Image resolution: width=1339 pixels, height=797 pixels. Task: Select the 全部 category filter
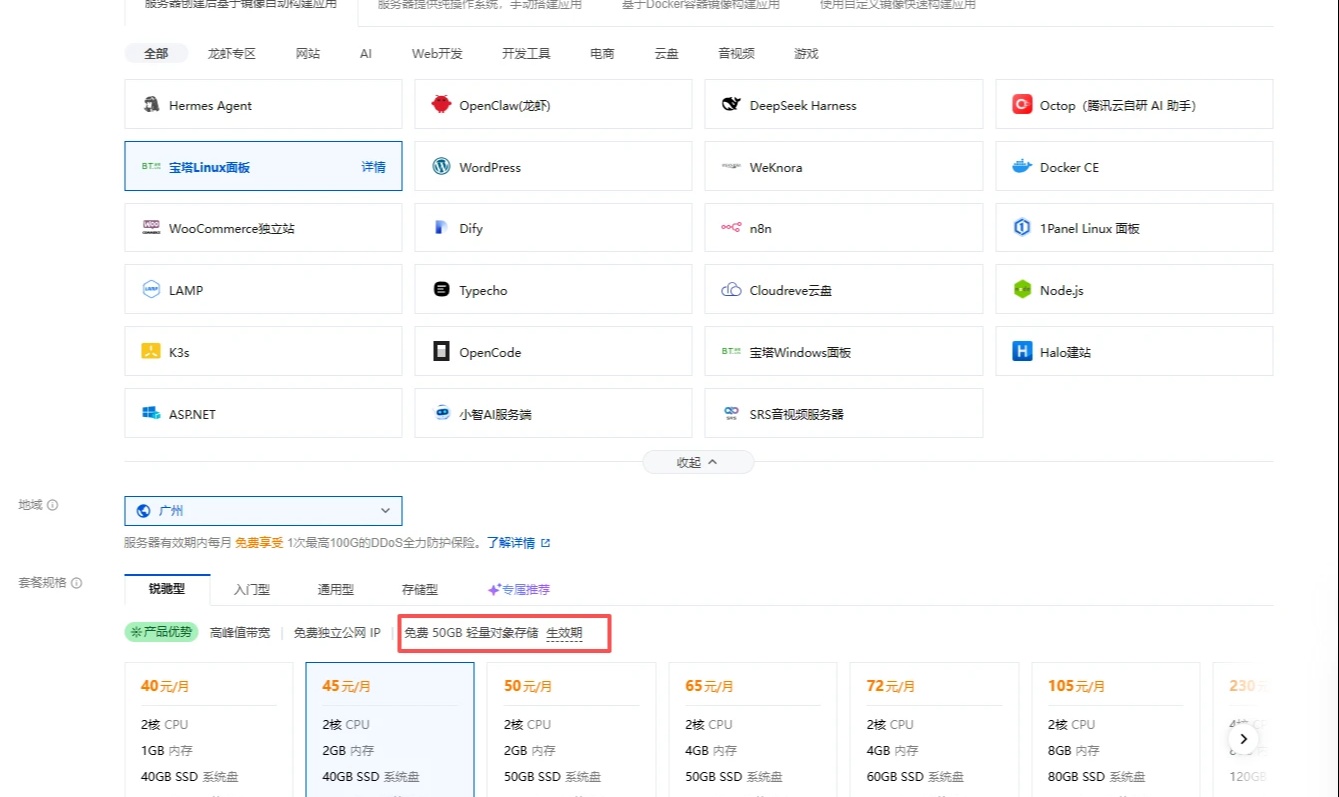pyautogui.click(x=156, y=54)
